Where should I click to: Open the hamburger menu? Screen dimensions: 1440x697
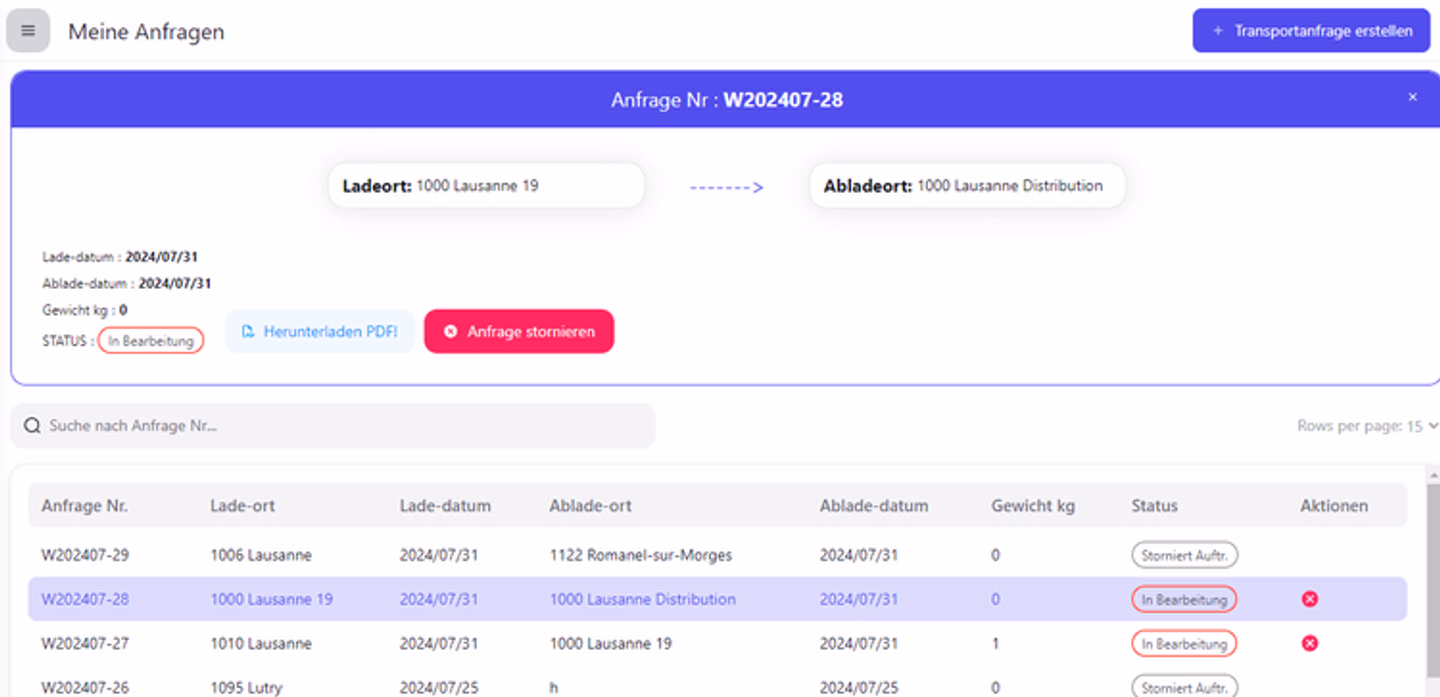(28, 31)
